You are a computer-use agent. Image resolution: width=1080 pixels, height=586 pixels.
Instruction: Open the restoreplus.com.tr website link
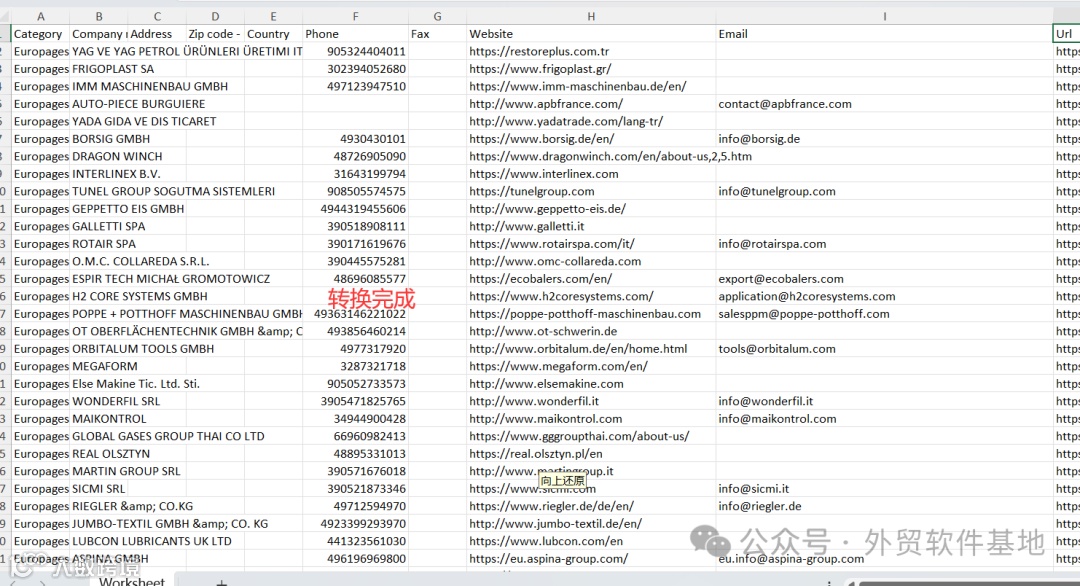(542, 51)
